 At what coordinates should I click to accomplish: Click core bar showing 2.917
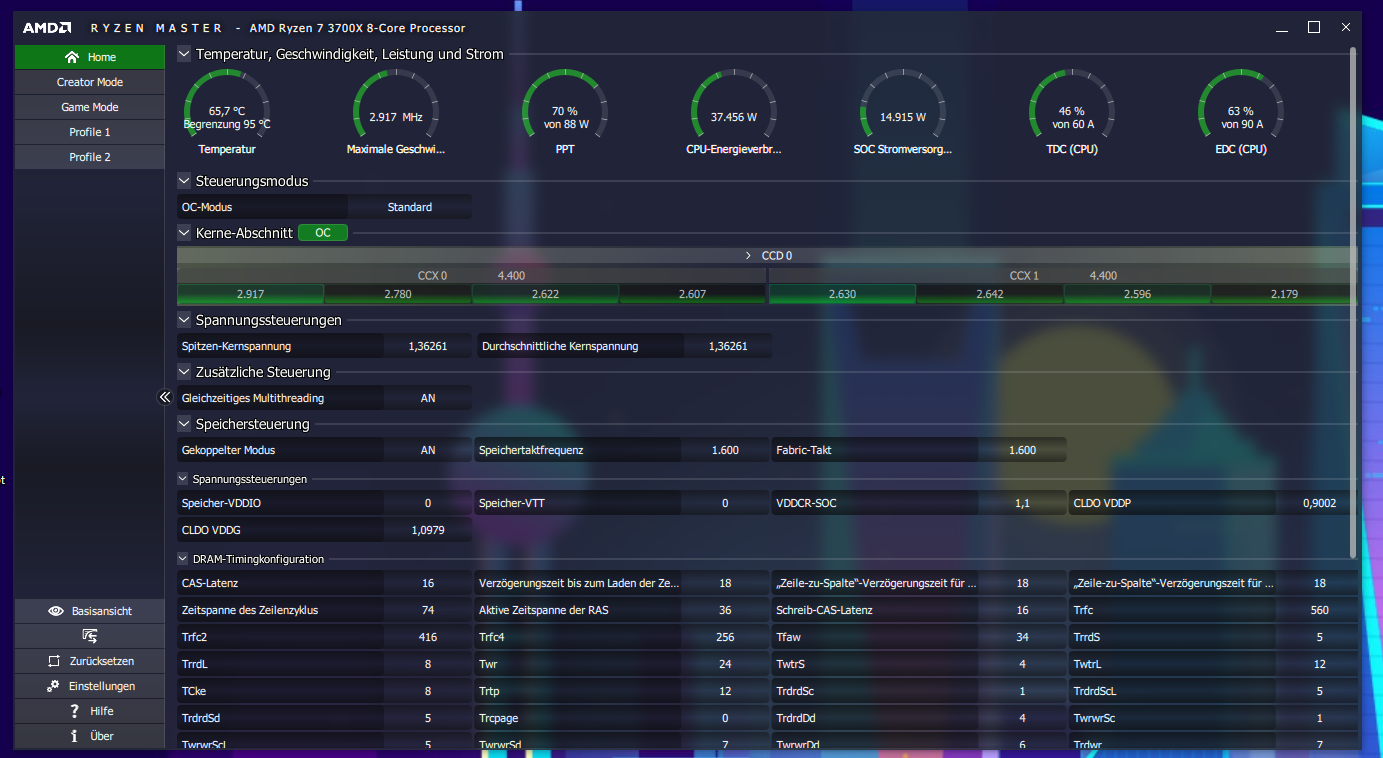[250, 294]
